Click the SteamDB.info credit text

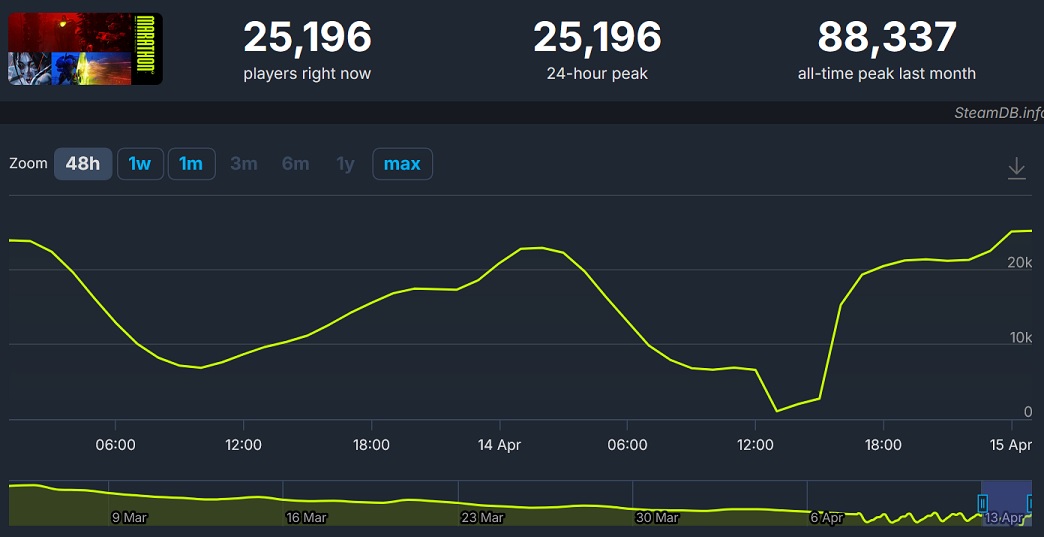[x=998, y=112]
